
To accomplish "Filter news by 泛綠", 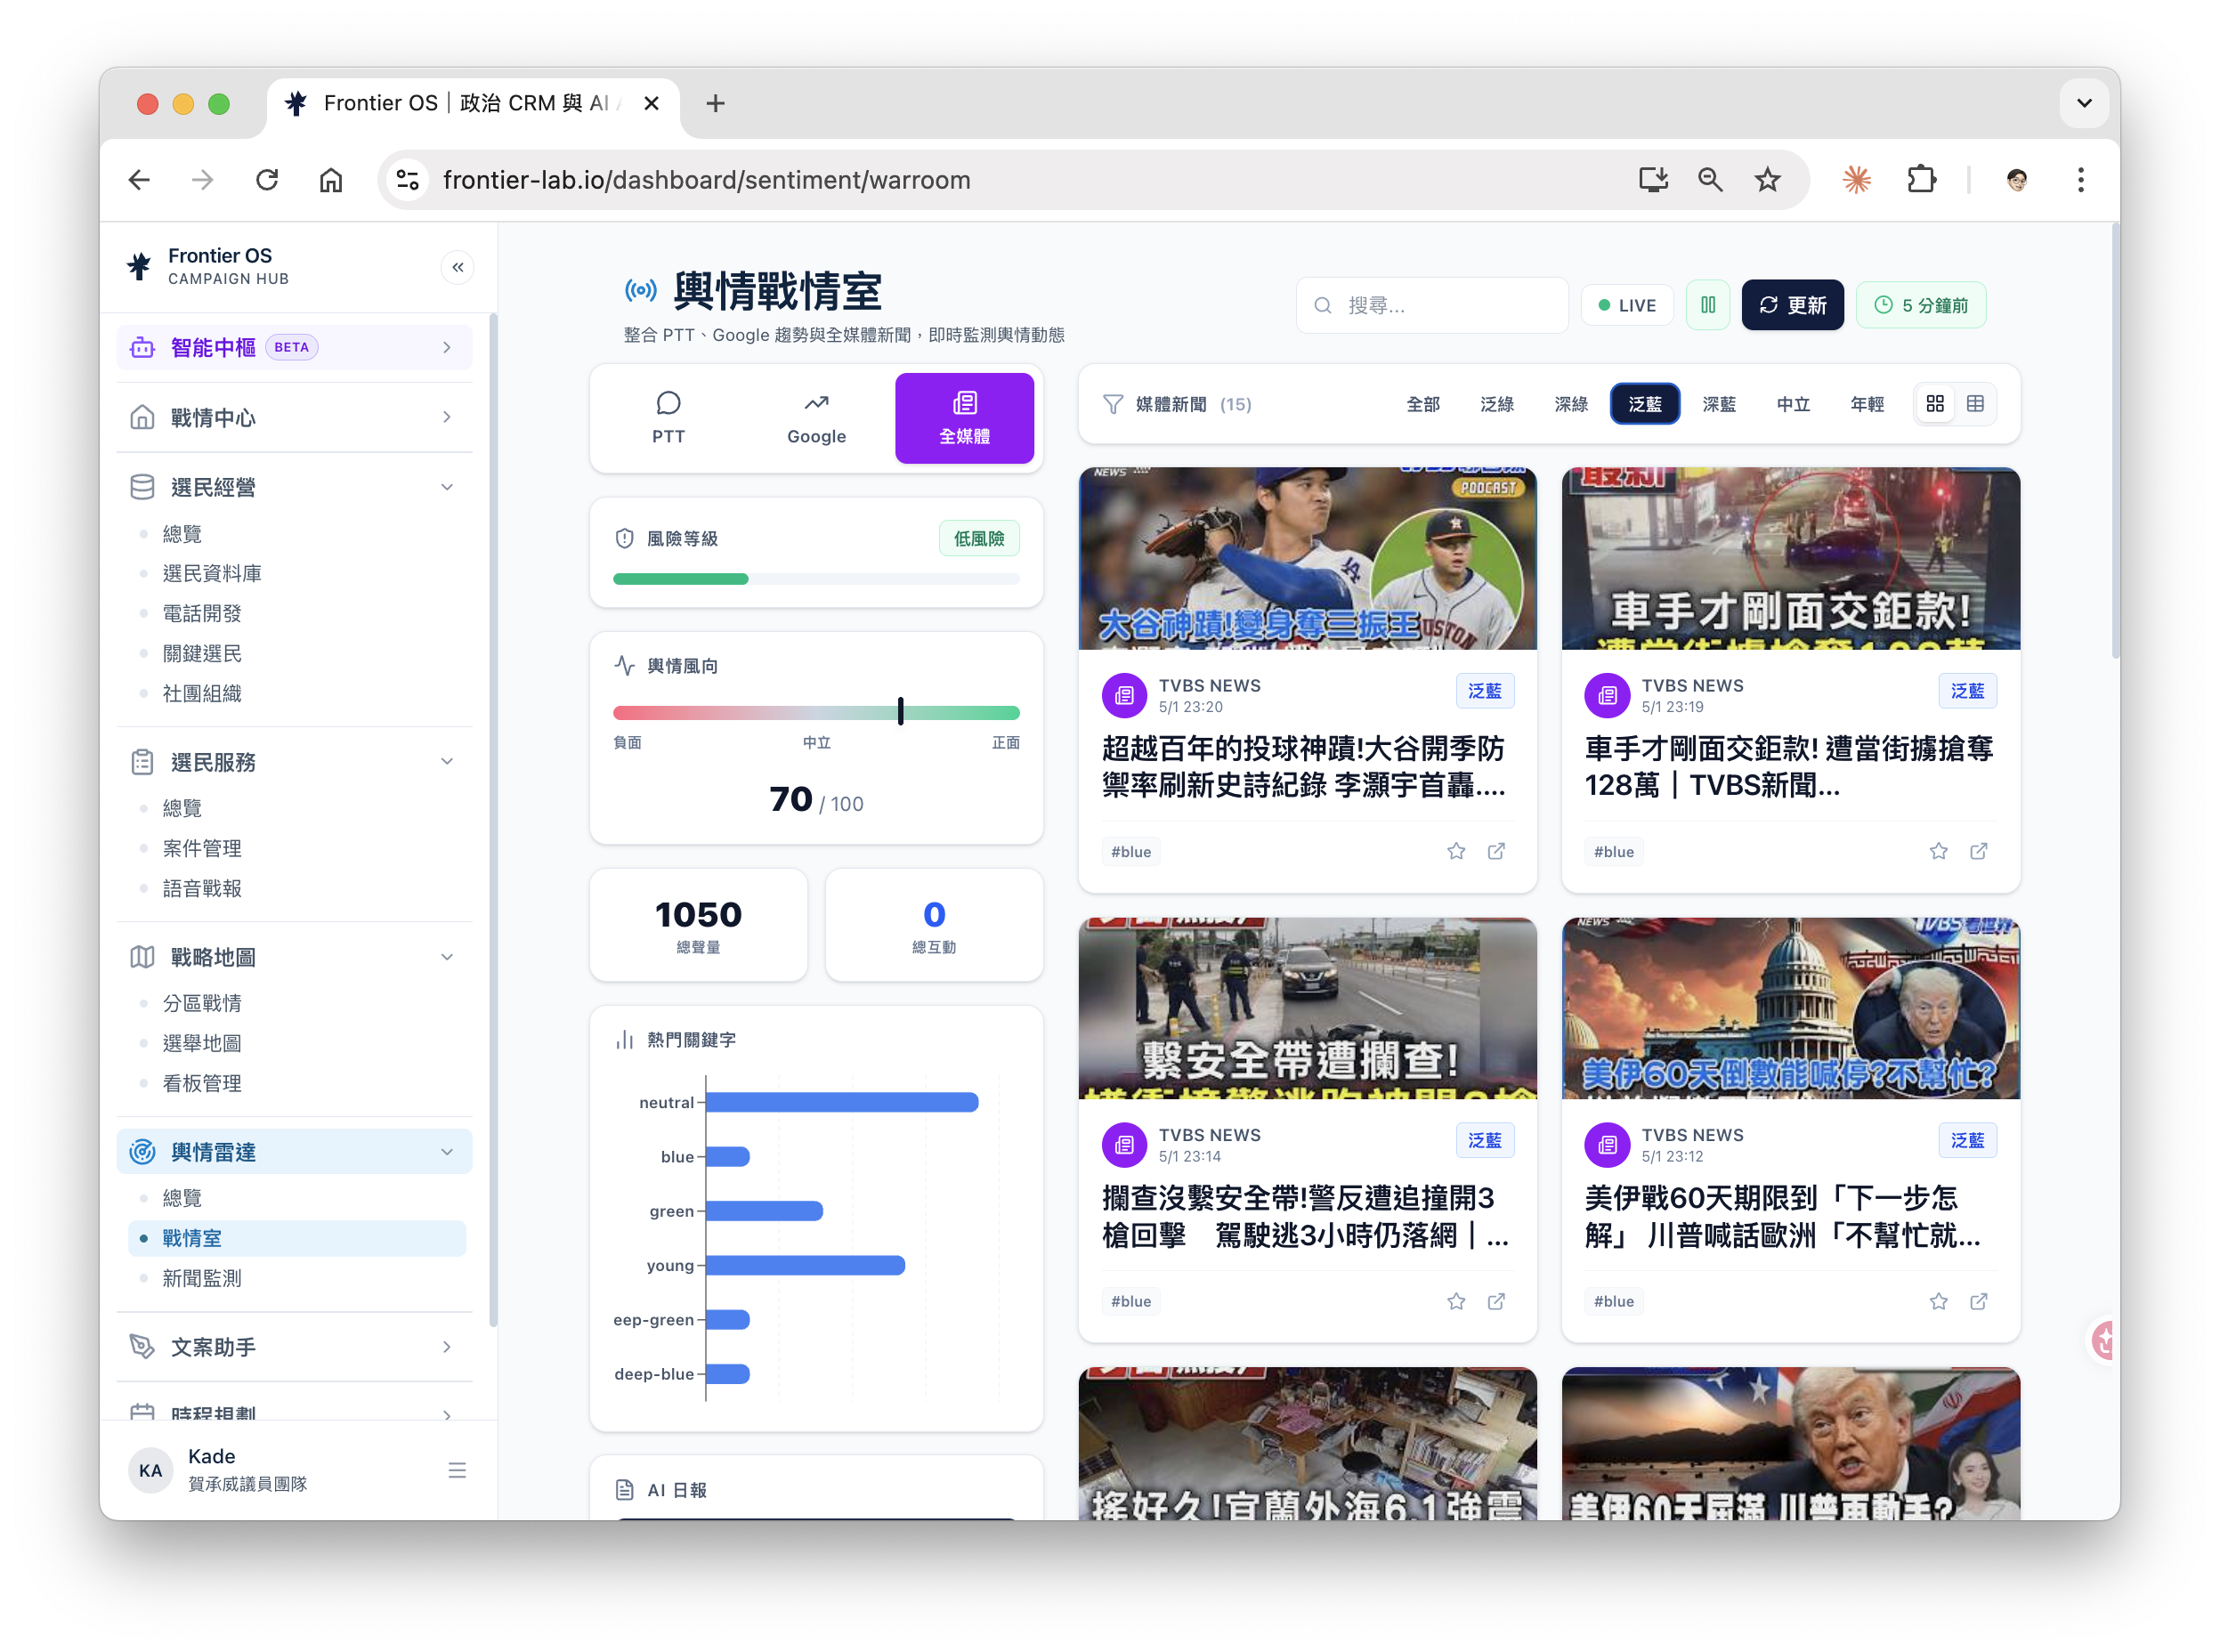I will point(1496,404).
